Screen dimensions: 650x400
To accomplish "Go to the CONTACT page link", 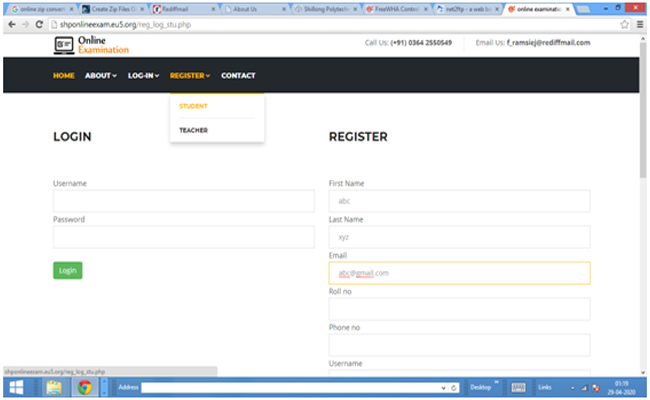I will click(238, 76).
